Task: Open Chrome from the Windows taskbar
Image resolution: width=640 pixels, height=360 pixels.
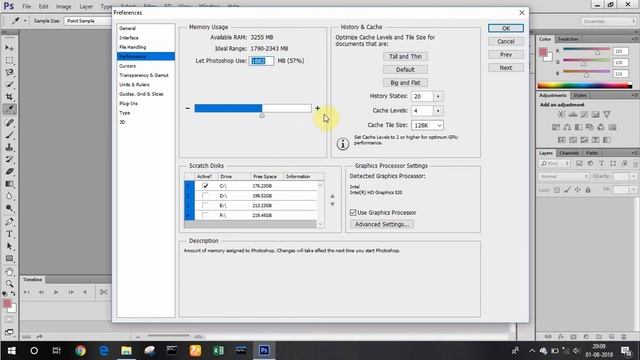Action: (80, 350)
